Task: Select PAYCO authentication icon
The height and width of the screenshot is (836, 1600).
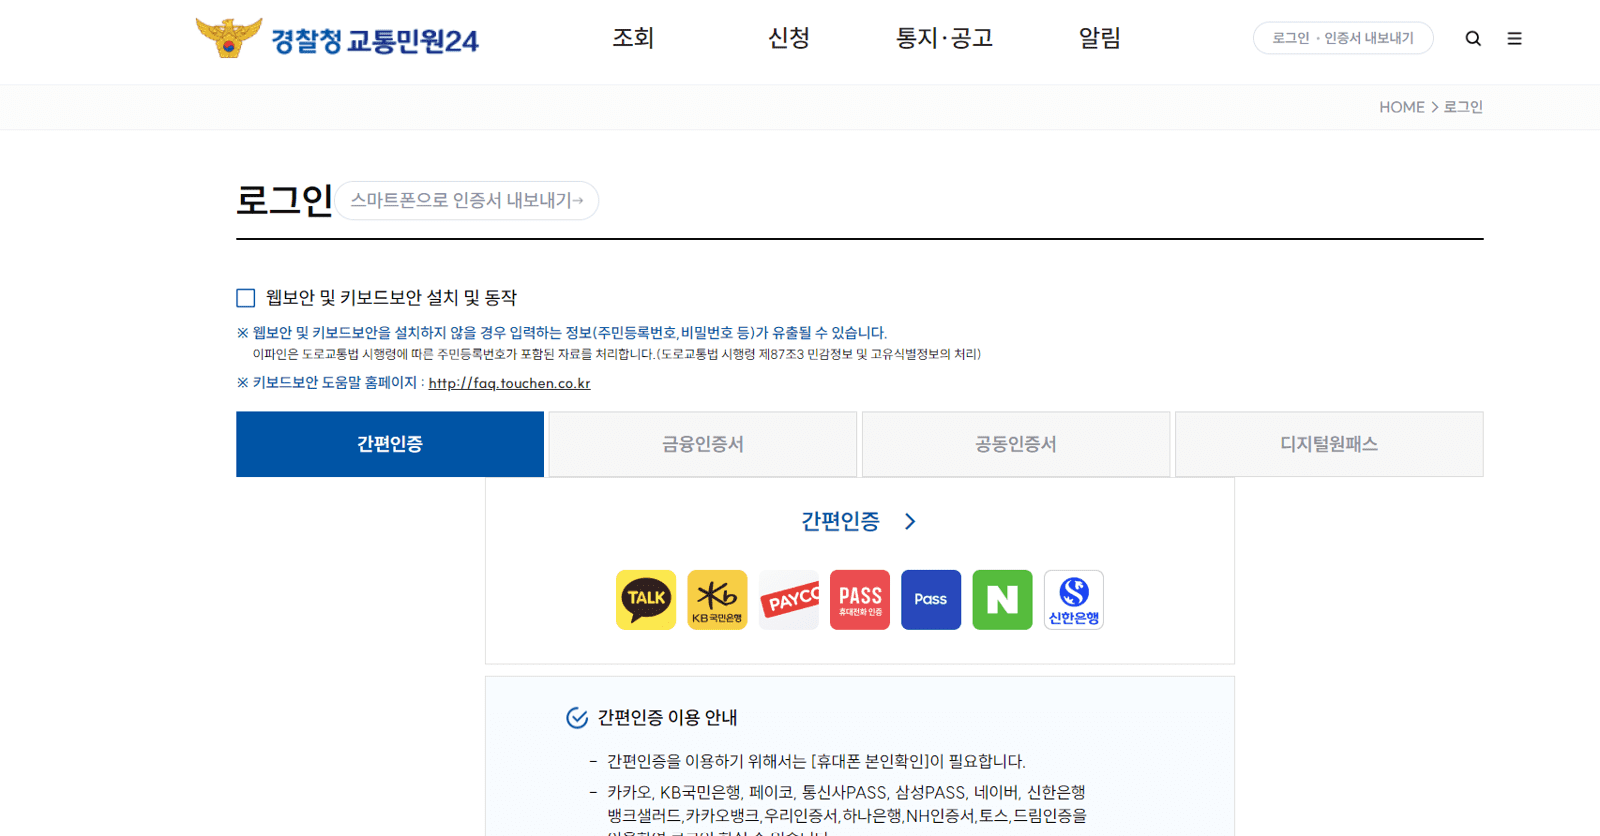Action: pos(789,600)
